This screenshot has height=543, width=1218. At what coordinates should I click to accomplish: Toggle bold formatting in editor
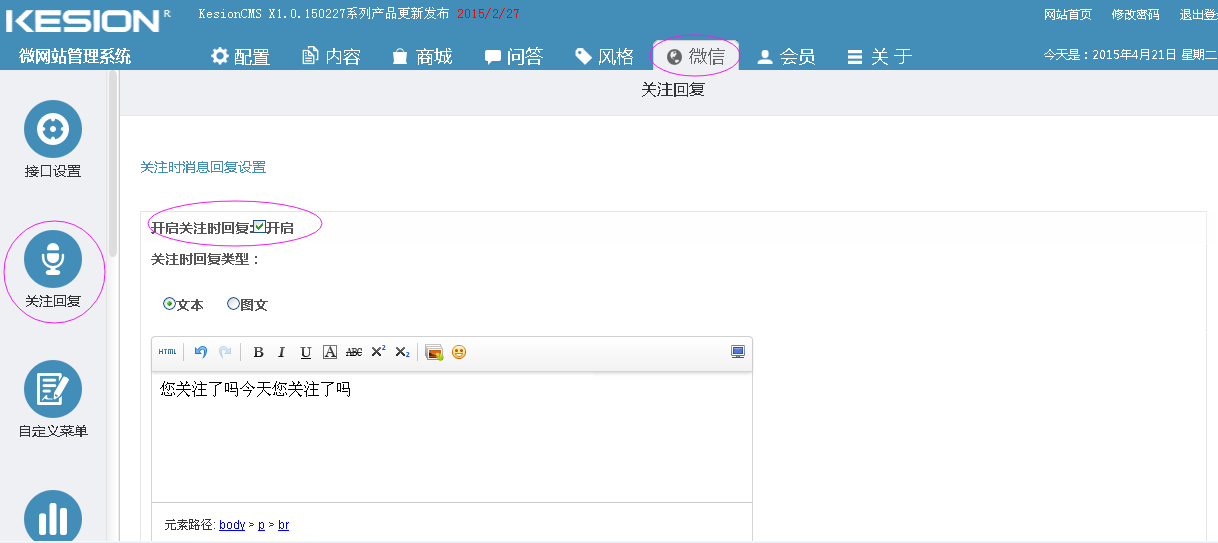[258, 352]
